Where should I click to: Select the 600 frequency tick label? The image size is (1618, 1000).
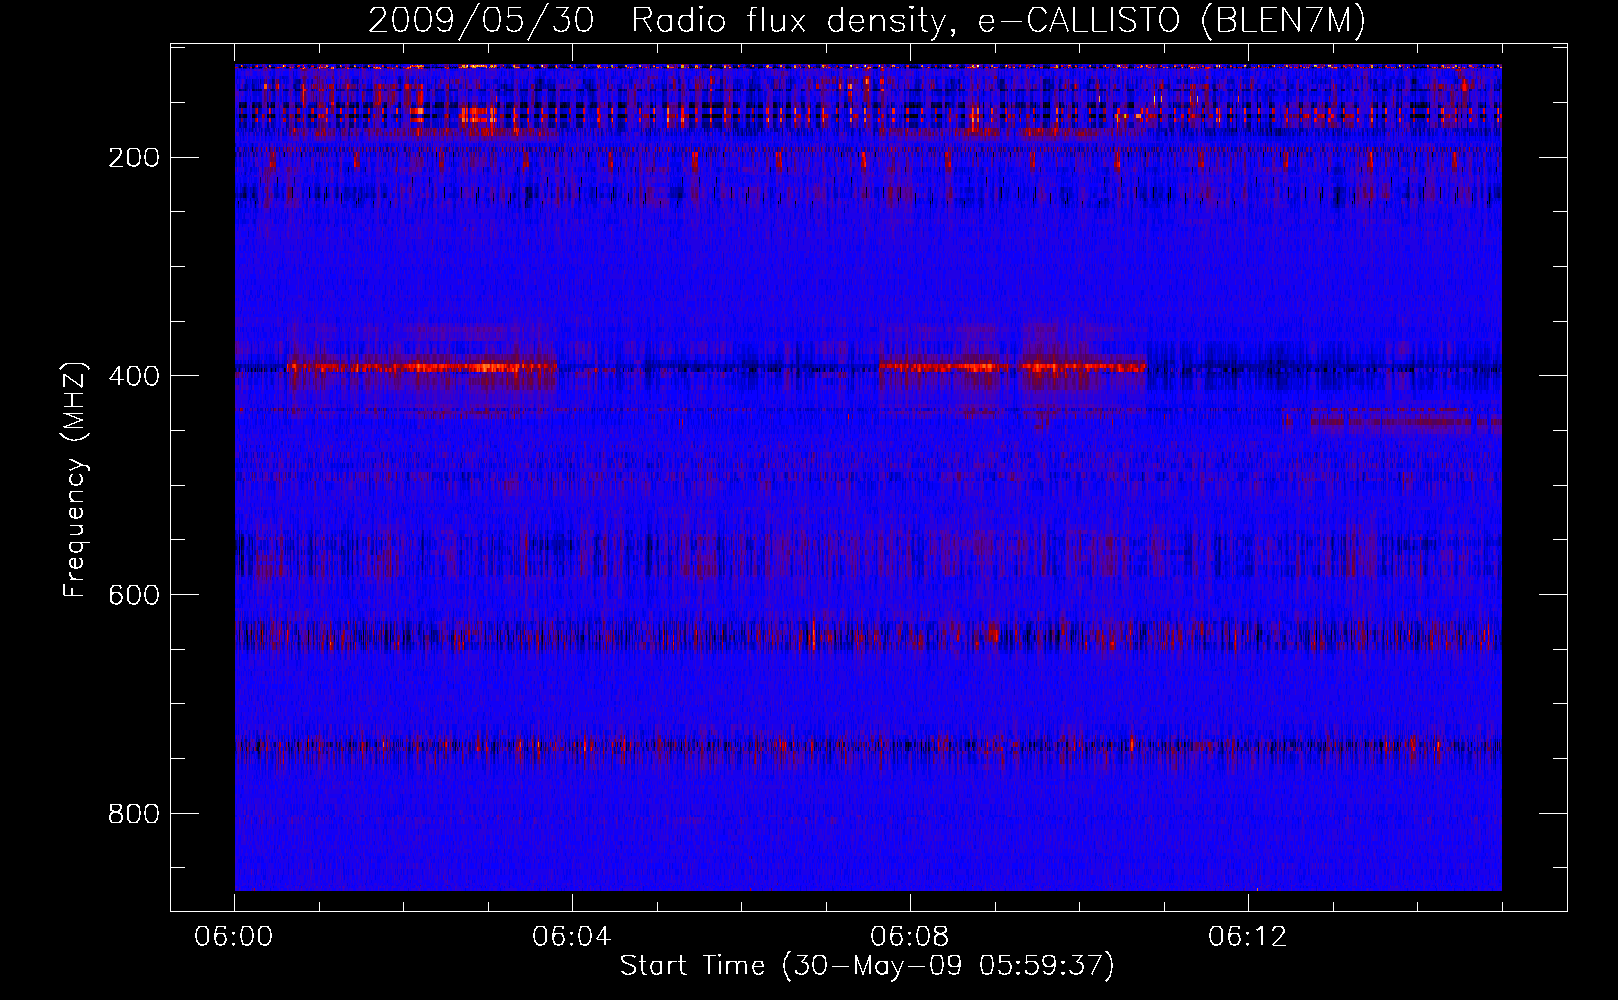click(134, 595)
